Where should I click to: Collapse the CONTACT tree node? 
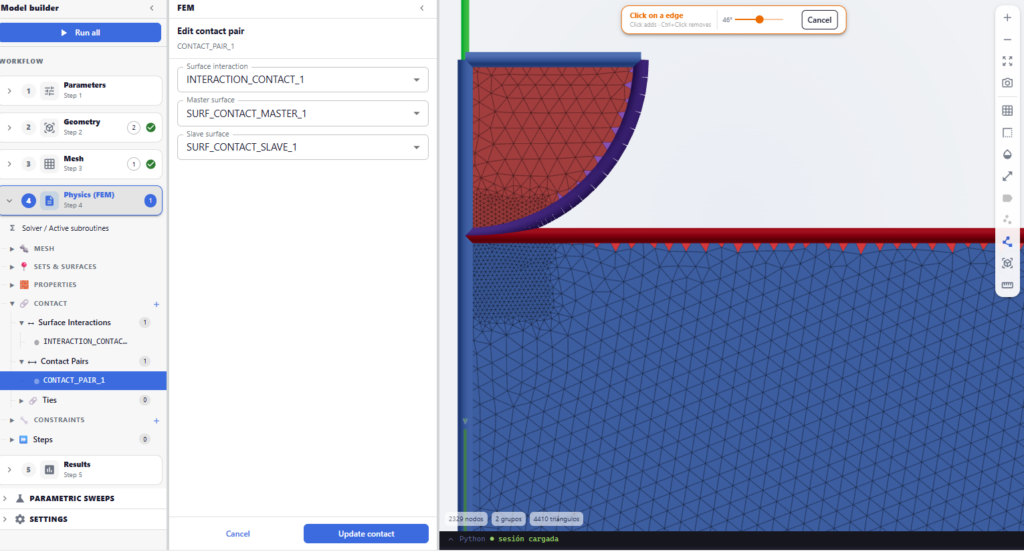point(12,304)
